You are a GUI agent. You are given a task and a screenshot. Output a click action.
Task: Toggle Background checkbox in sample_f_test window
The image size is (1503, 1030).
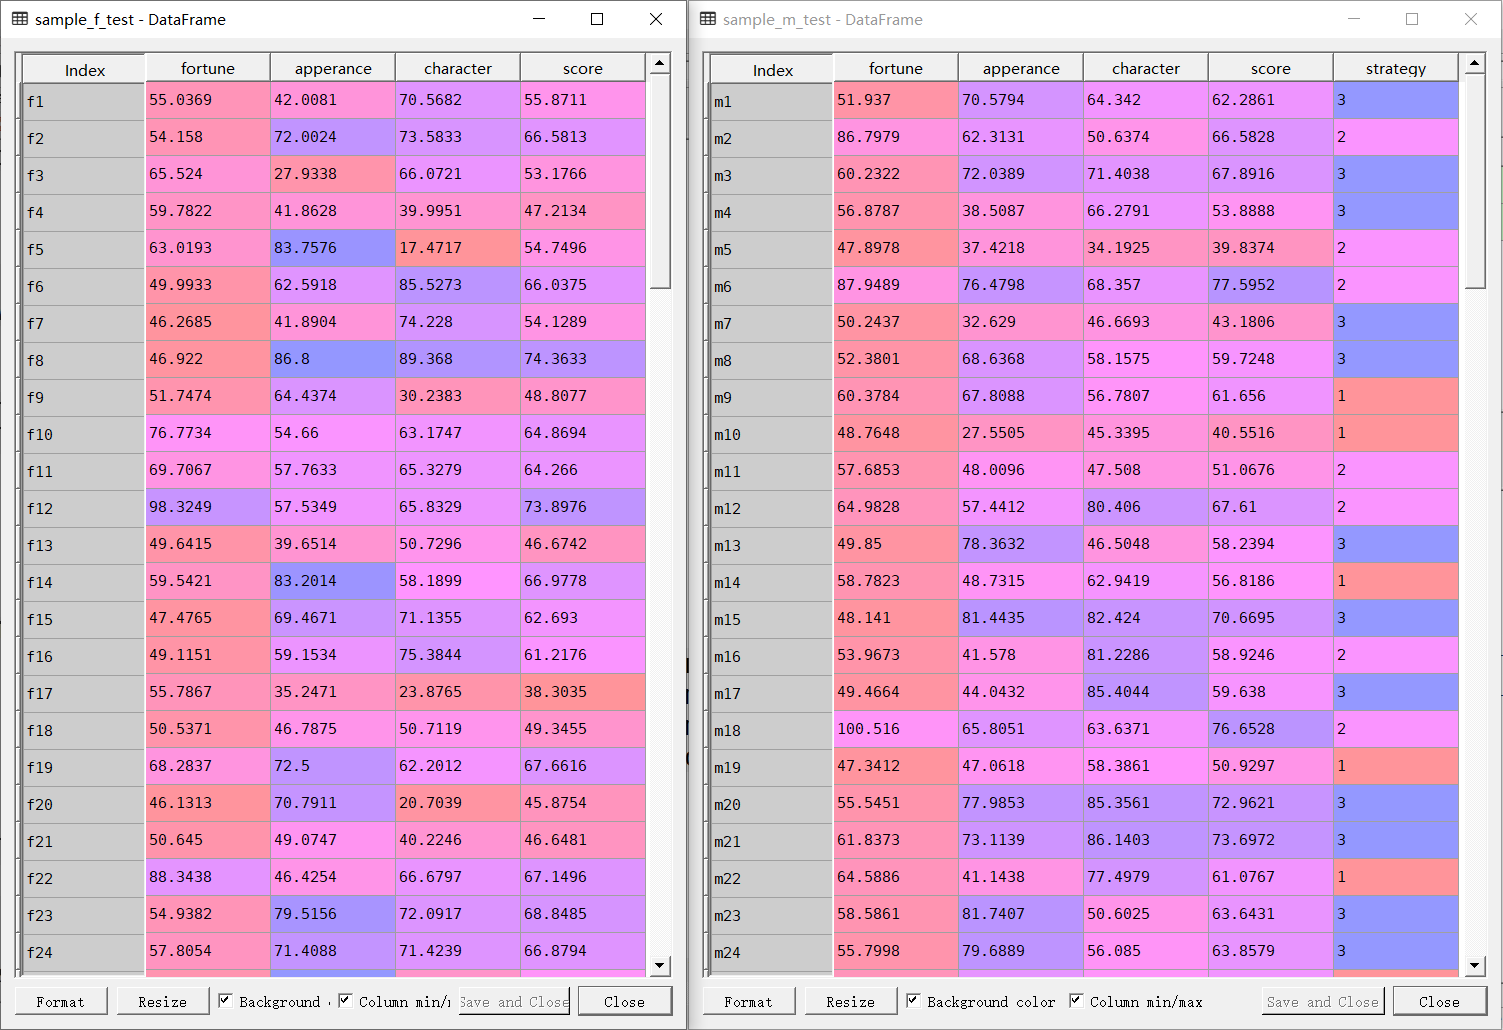coord(226,1000)
